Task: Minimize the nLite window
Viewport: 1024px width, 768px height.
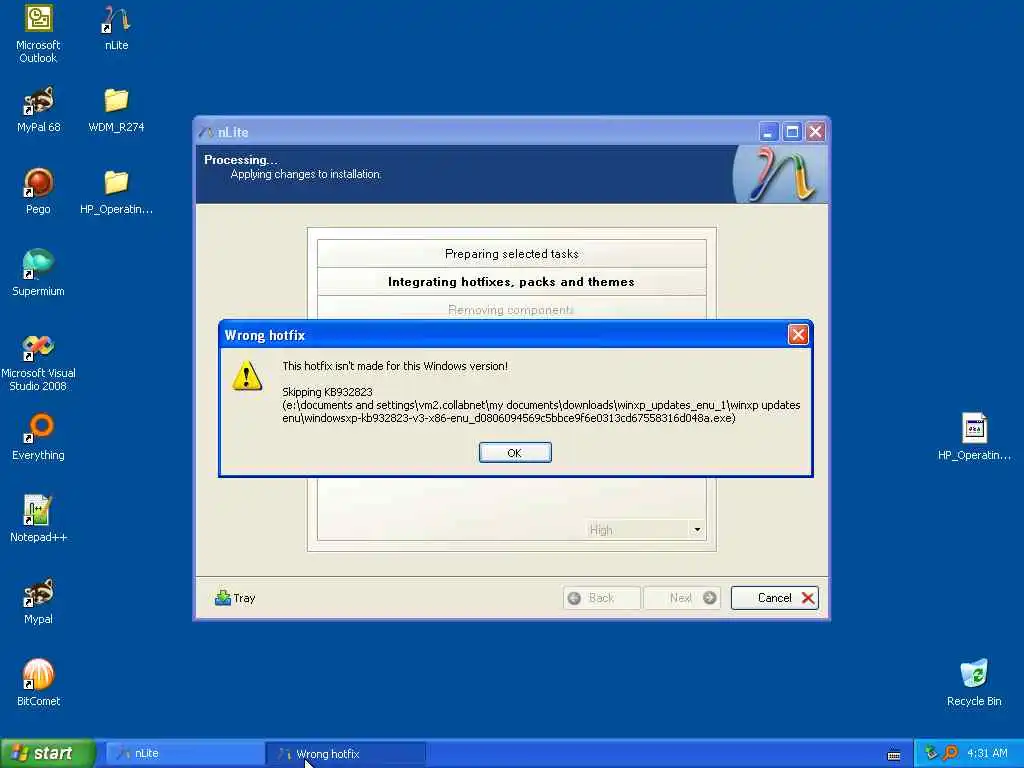Action: click(x=768, y=132)
